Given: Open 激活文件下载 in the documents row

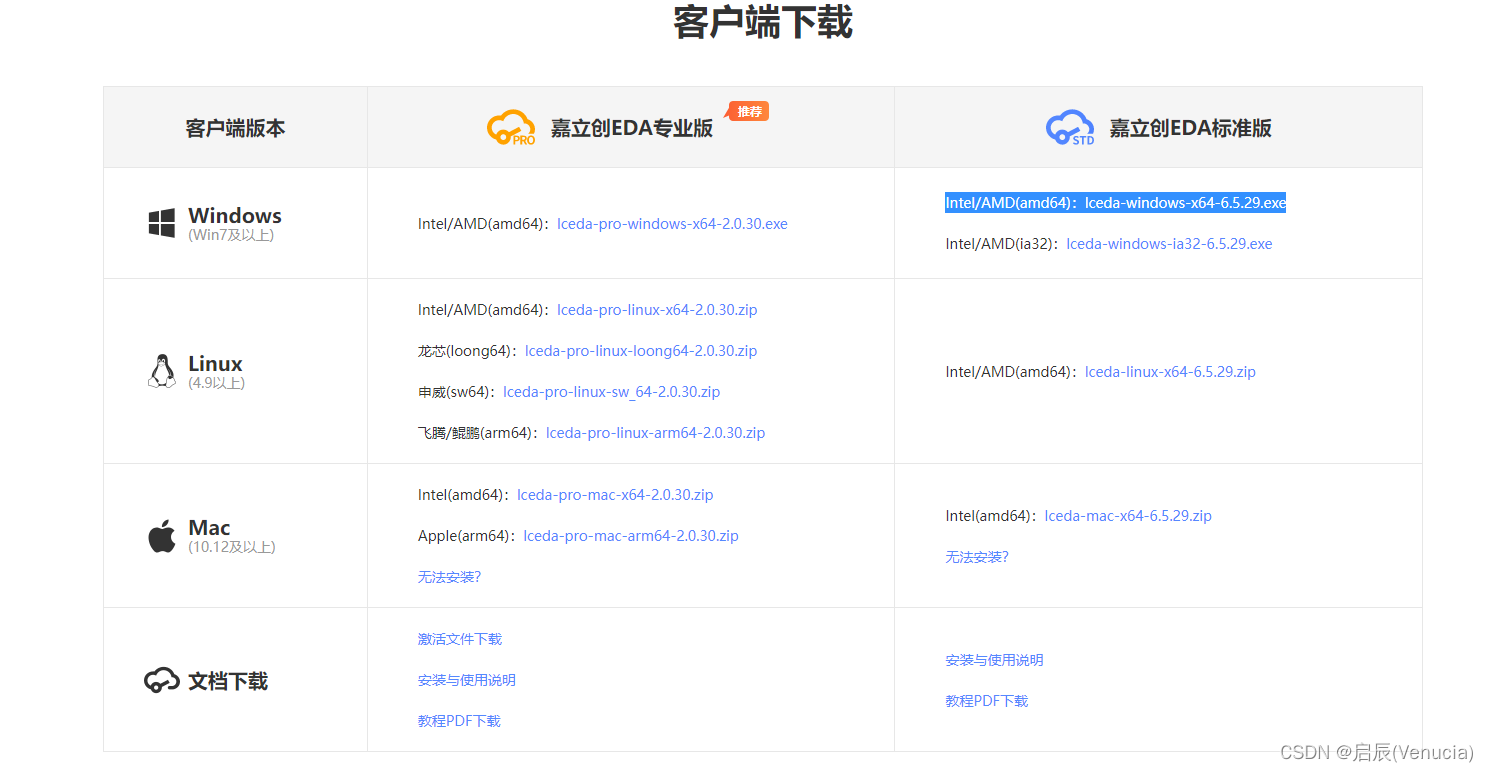Looking at the screenshot, I should click(459, 638).
